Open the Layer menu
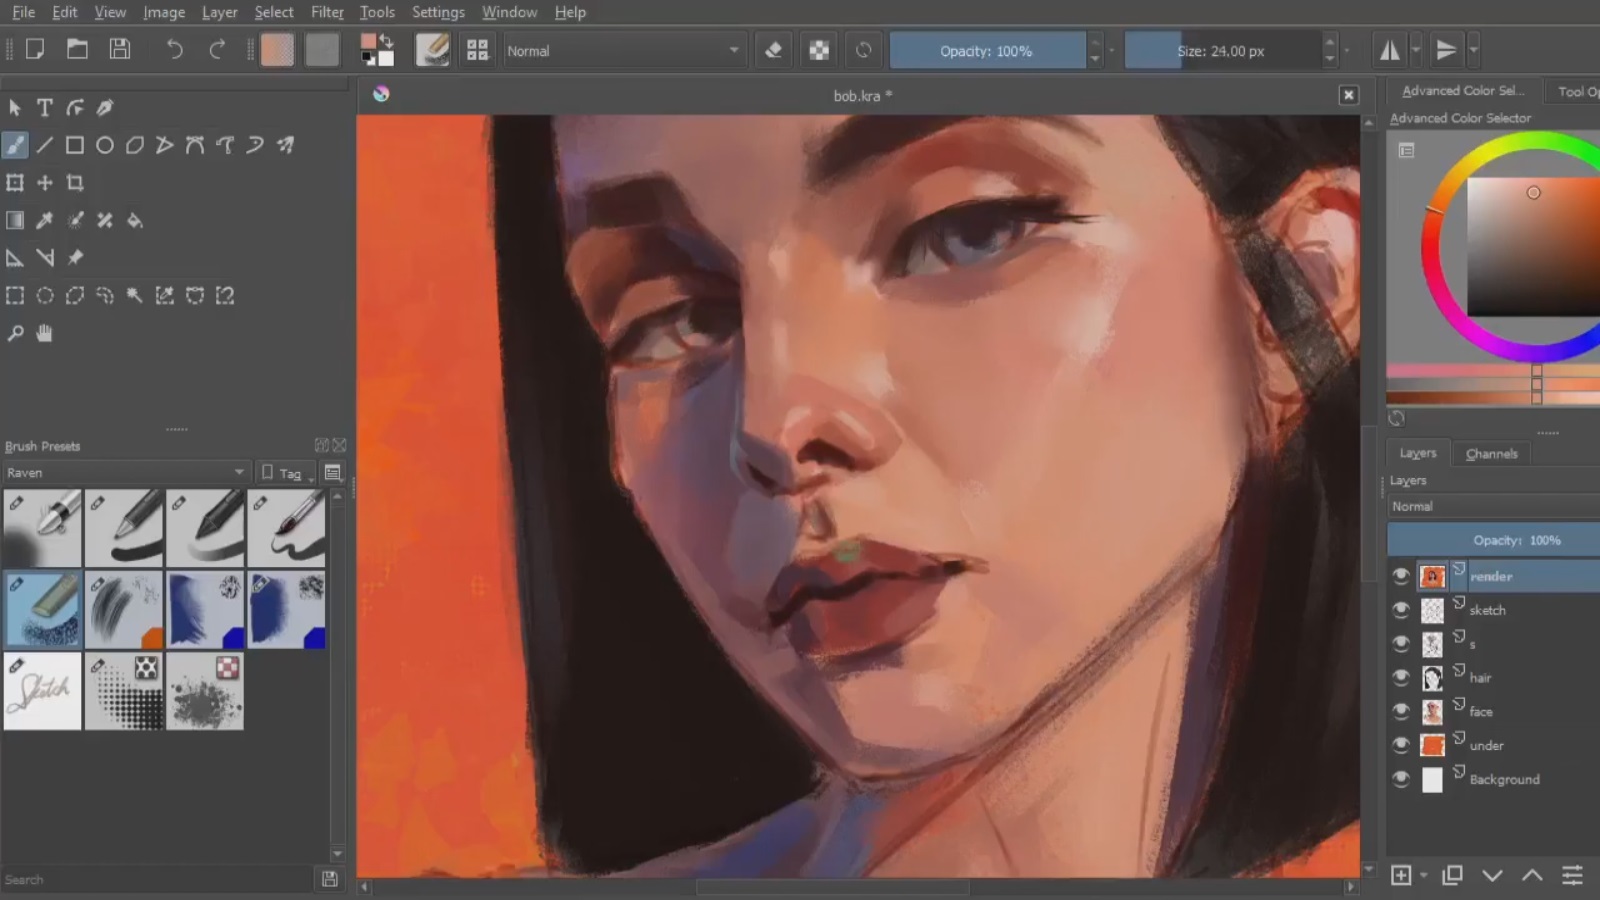This screenshot has height=900, width=1600. click(x=219, y=12)
